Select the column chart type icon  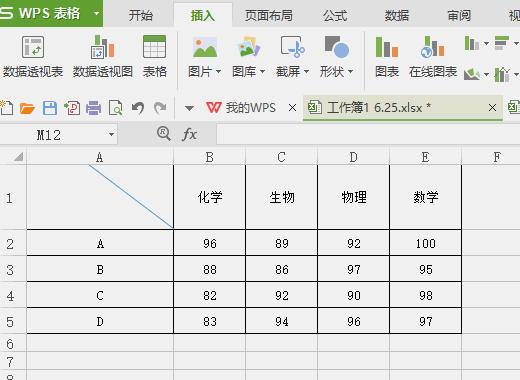pyautogui.click(x=471, y=43)
